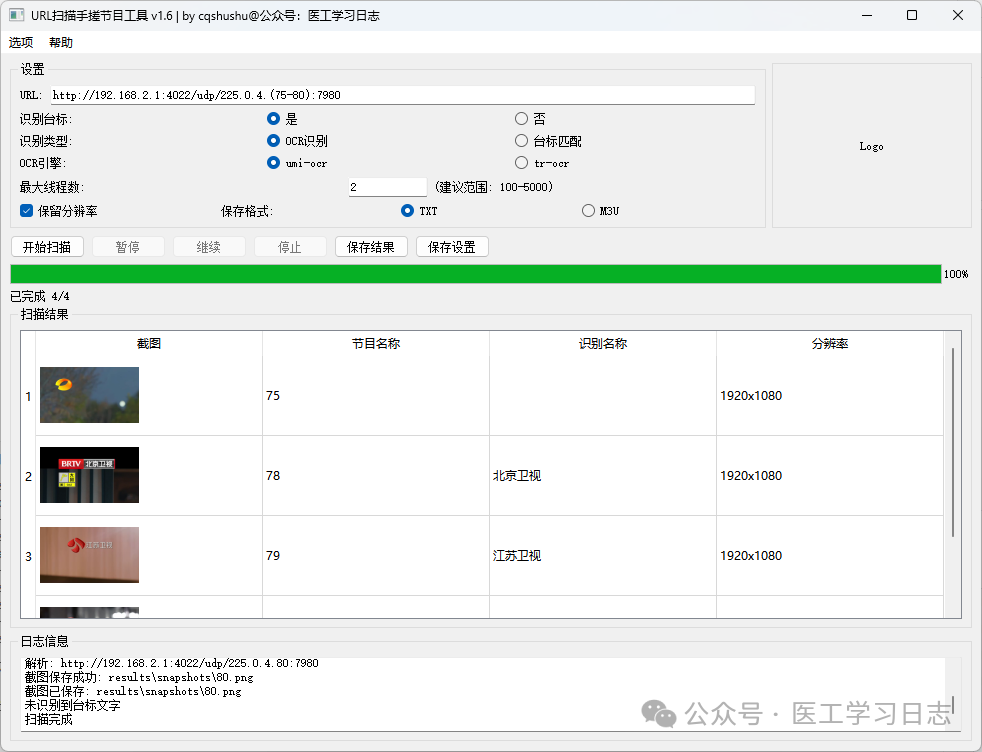Click the 保存结果 (Save Results) button
The width and height of the screenshot is (982, 752).
pos(371,246)
